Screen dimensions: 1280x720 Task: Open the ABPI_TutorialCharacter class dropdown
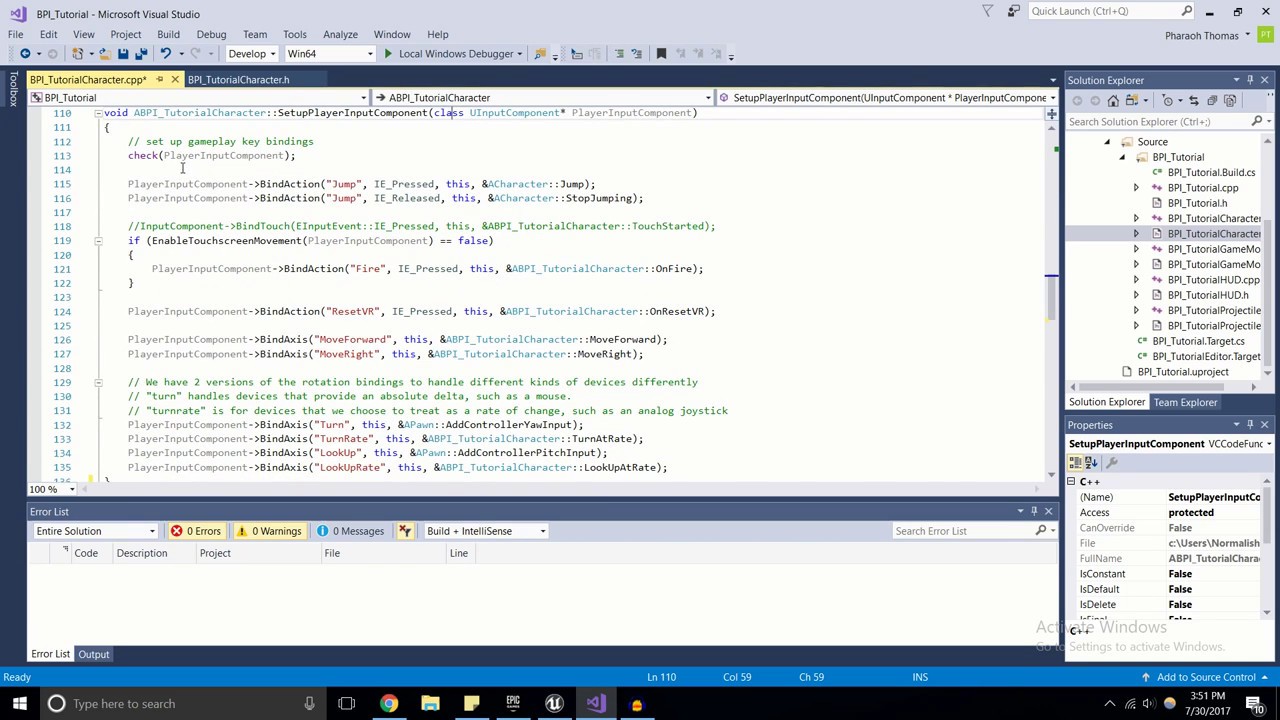coord(543,98)
